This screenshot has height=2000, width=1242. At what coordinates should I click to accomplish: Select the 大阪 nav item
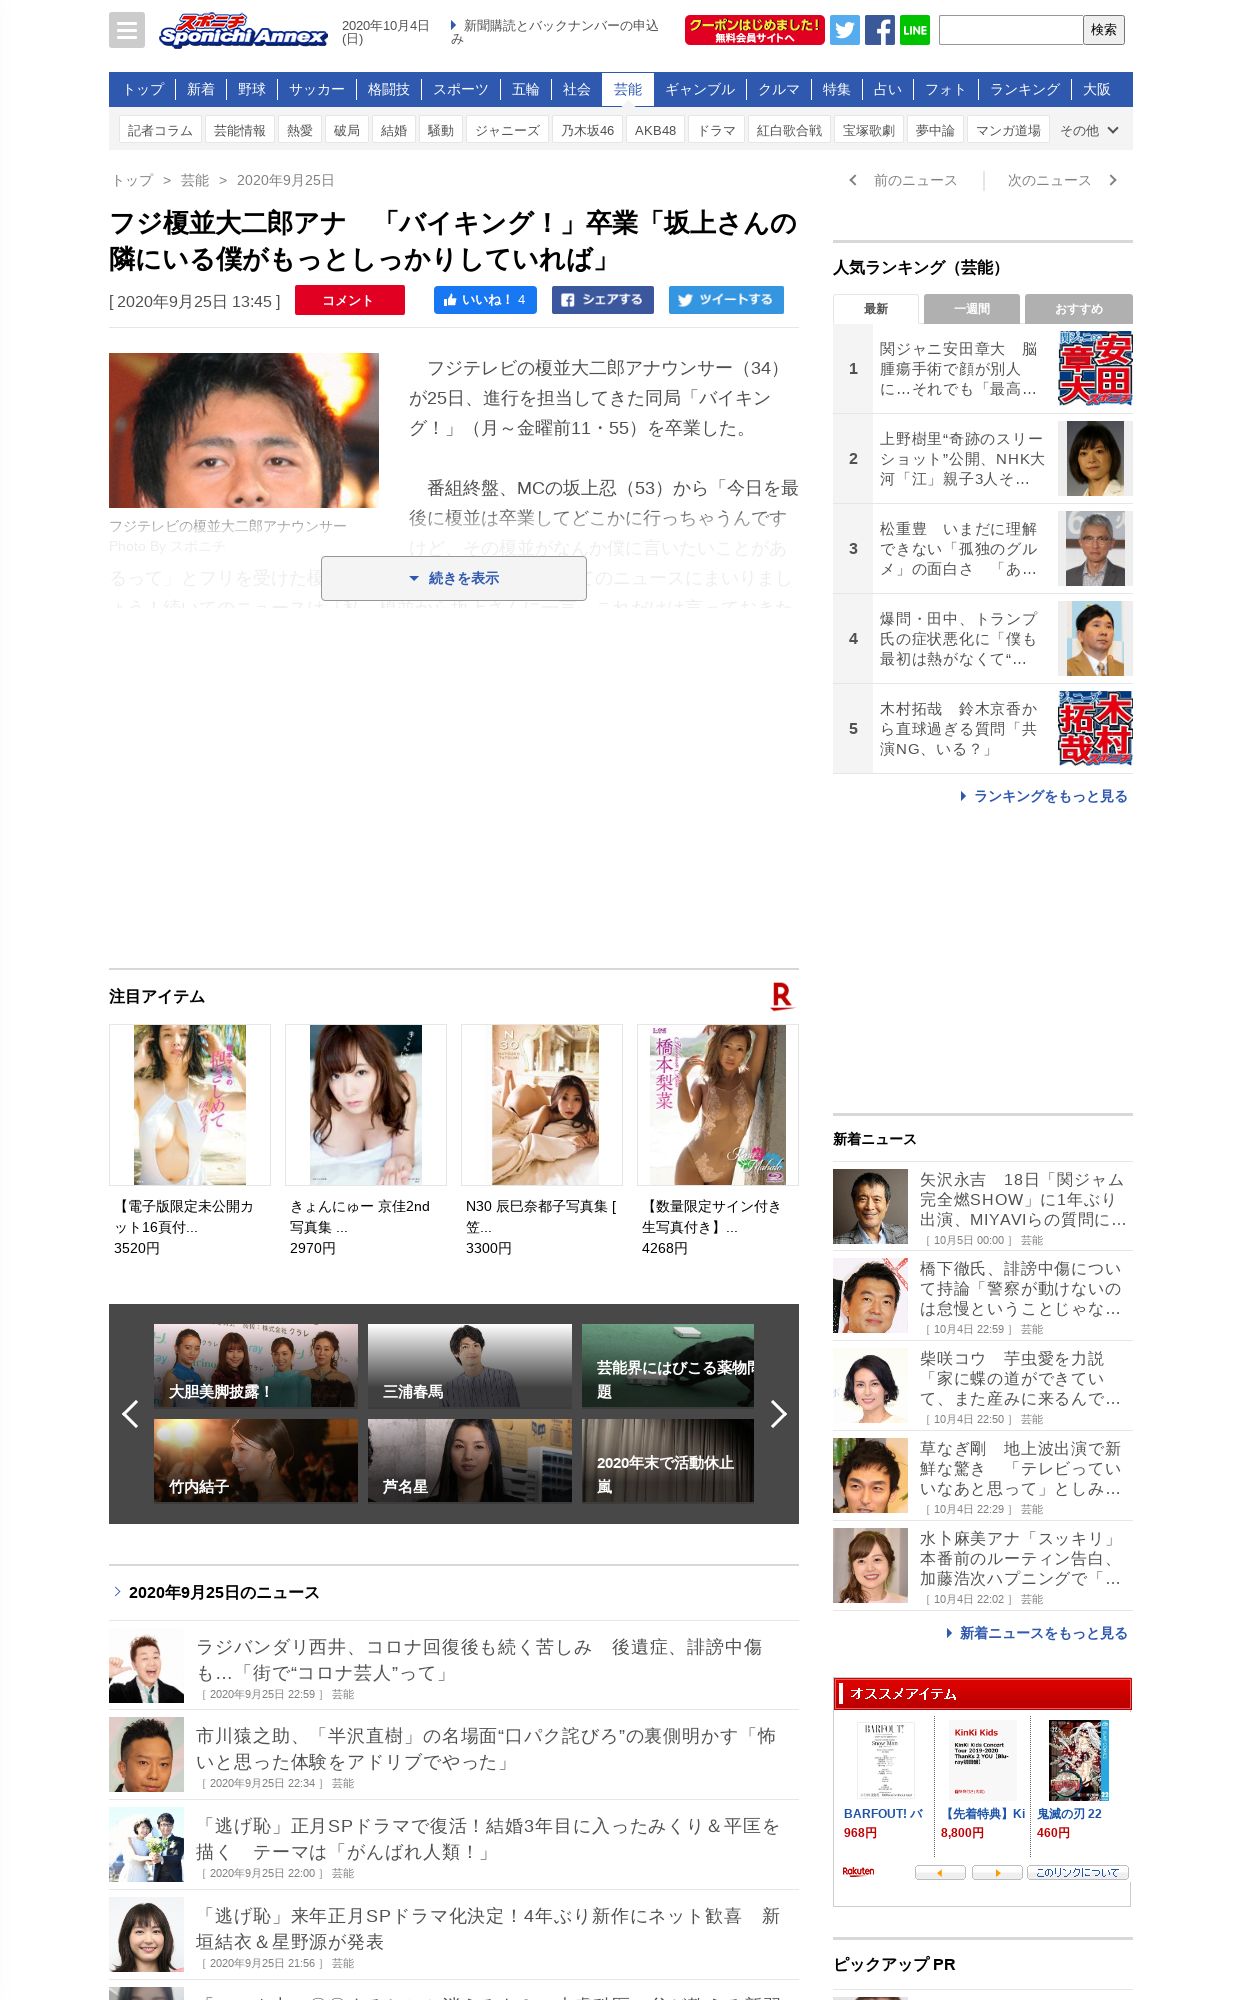tap(1097, 89)
